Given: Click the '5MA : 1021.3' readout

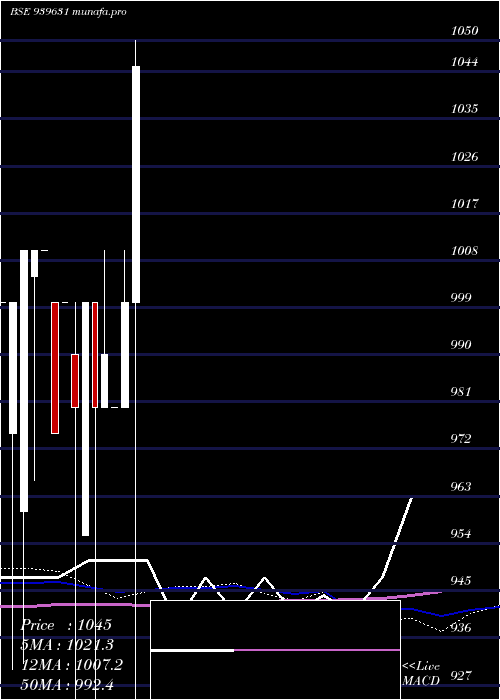Looking at the screenshot, I should point(67,645).
